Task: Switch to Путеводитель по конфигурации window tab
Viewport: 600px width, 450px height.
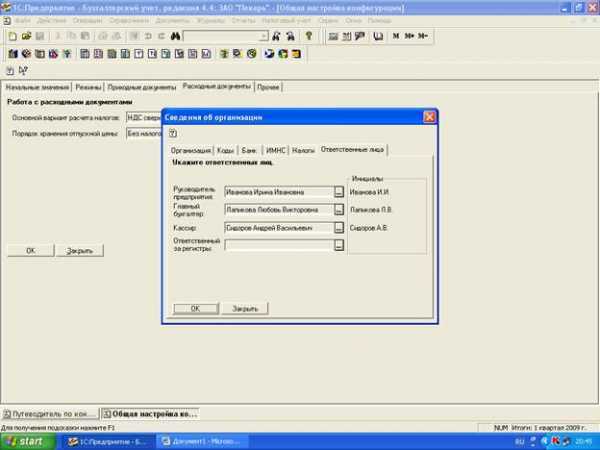Action: [x=50, y=414]
